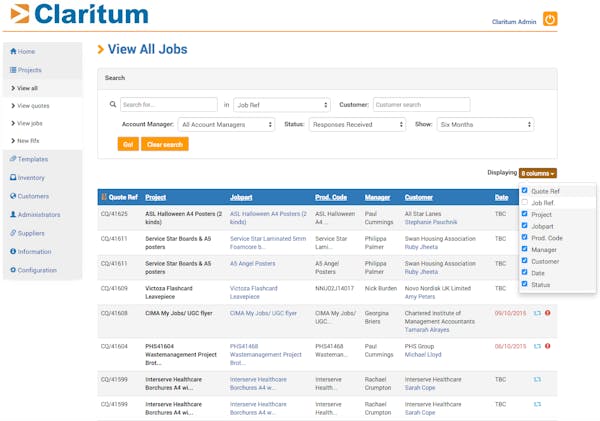Viewport: 600px width, 421px height.
Task: Click the Administrators person icon
Action: coord(13,214)
